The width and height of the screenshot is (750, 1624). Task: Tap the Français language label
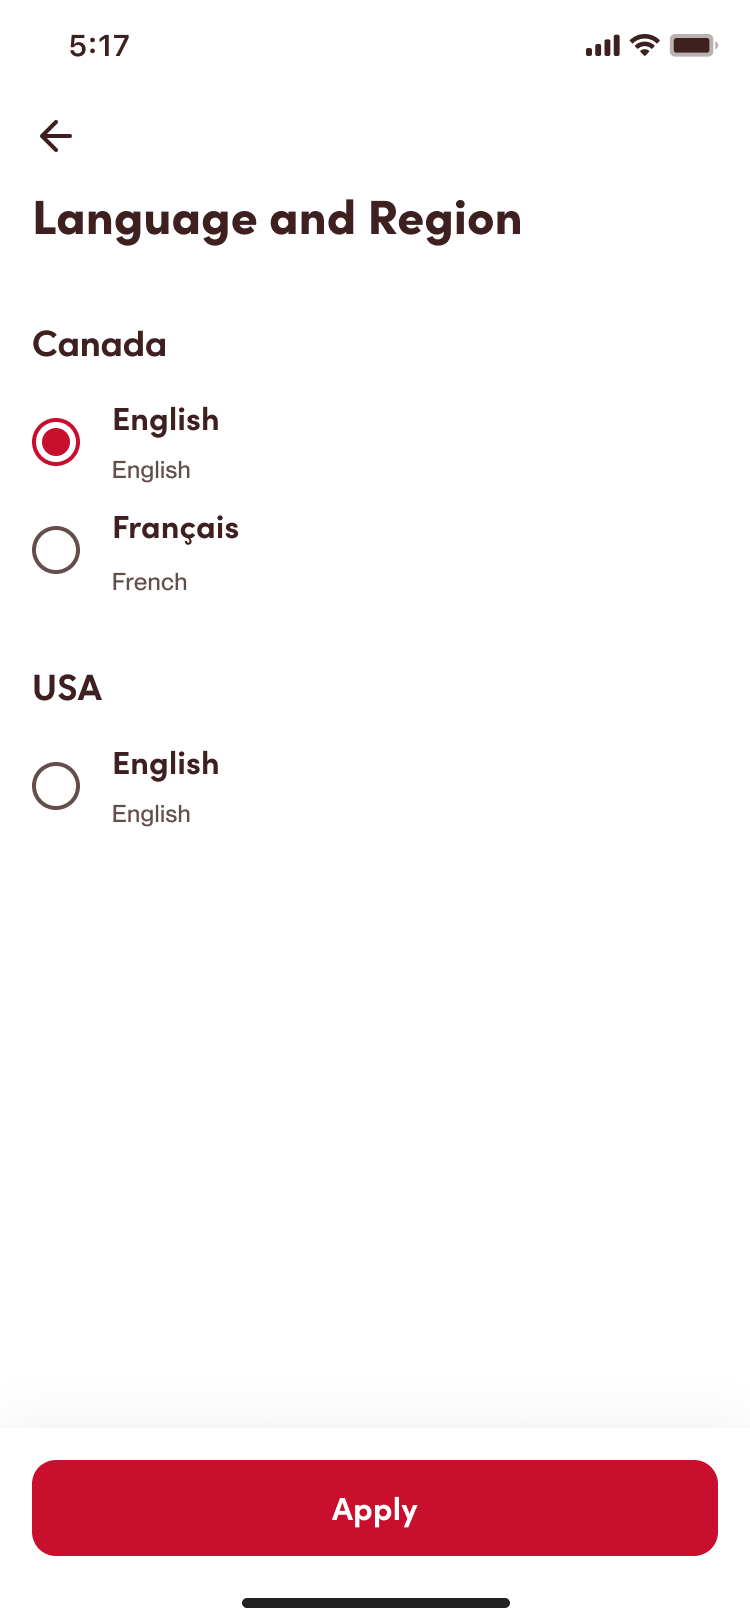pos(175,528)
